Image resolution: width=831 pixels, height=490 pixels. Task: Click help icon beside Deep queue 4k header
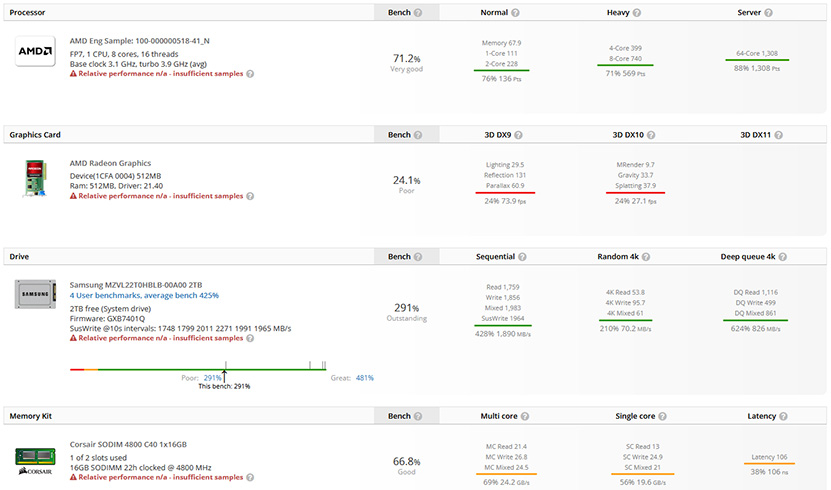click(x=782, y=257)
